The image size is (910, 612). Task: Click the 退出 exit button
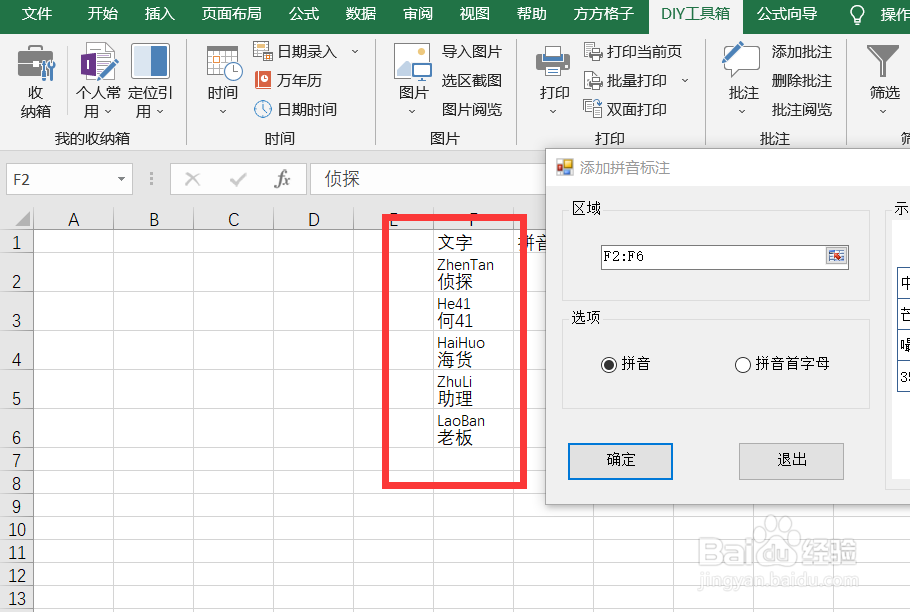click(791, 461)
